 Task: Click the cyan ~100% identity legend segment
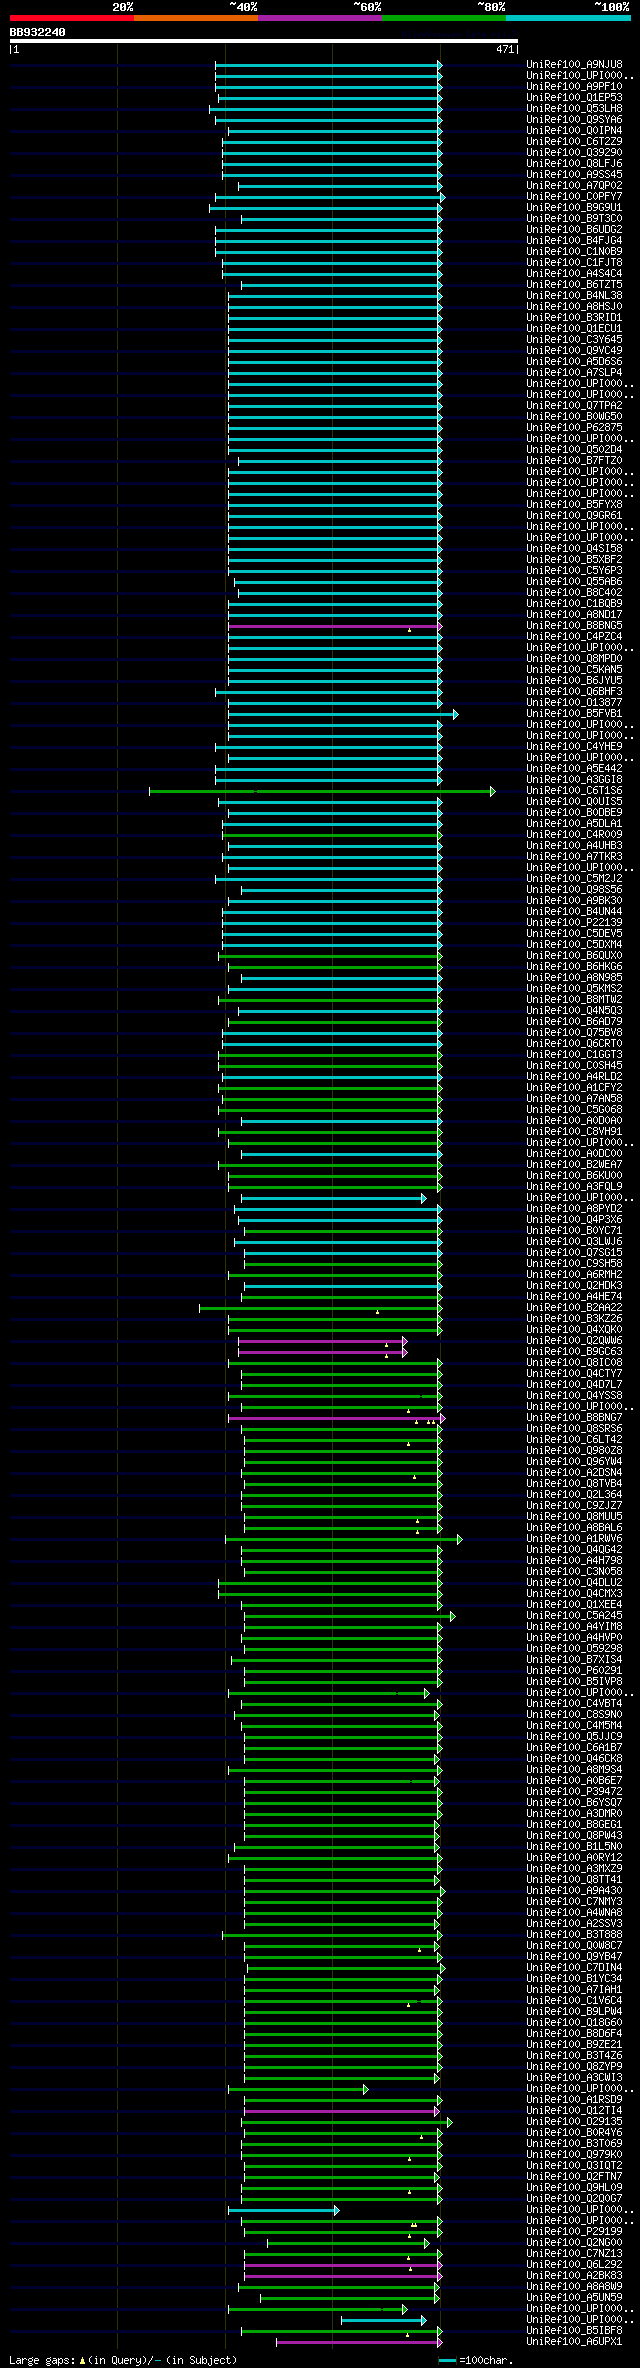tap(568, 18)
